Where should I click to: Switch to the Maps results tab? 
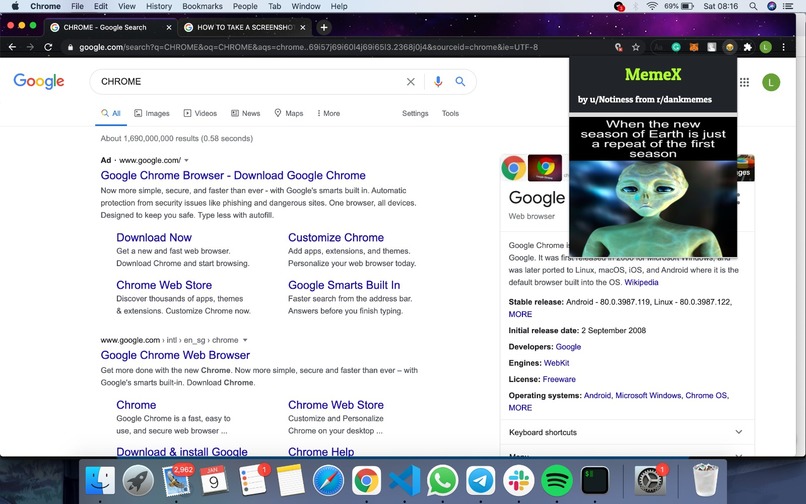(288, 113)
